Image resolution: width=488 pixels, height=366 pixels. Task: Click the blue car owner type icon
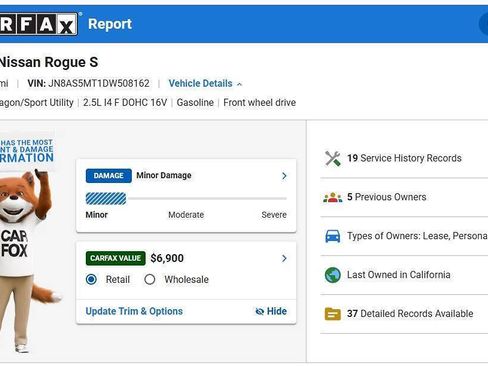(x=332, y=236)
